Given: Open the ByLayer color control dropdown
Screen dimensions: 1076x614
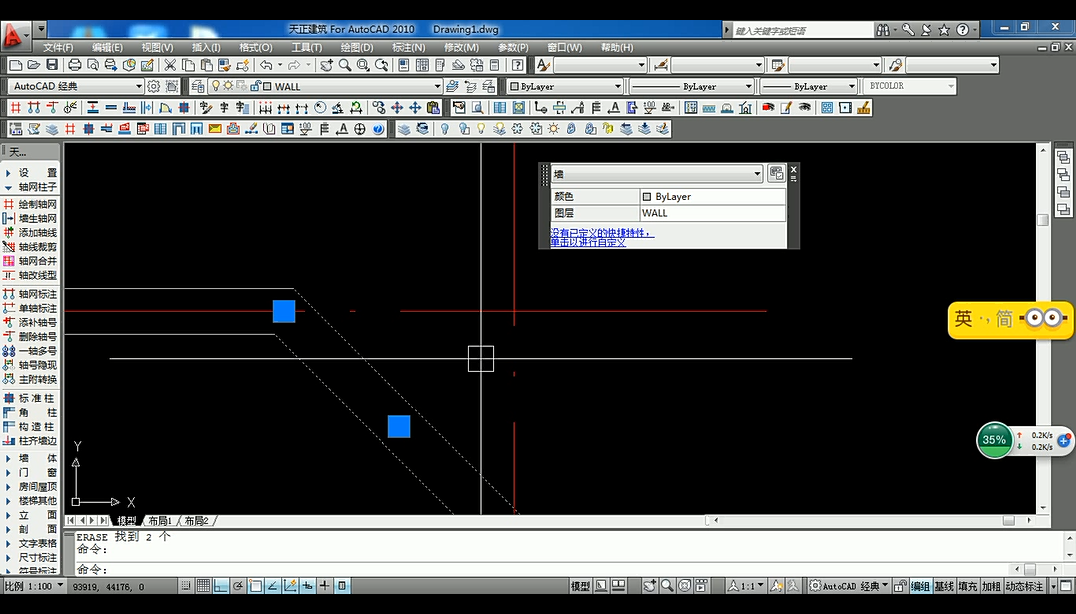Looking at the screenshot, I should [617, 87].
